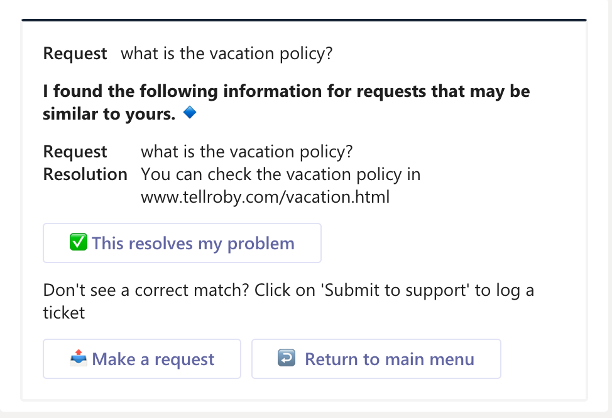Click the word 'ticket' in the hint text
Screen dimensions: 612x418
click(64, 313)
